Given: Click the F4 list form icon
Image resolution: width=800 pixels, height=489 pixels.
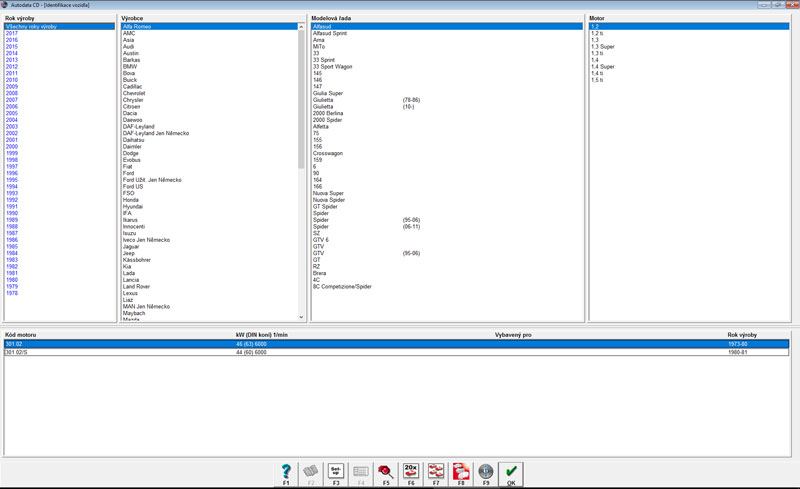Looking at the screenshot, I should pyautogui.click(x=361, y=474).
